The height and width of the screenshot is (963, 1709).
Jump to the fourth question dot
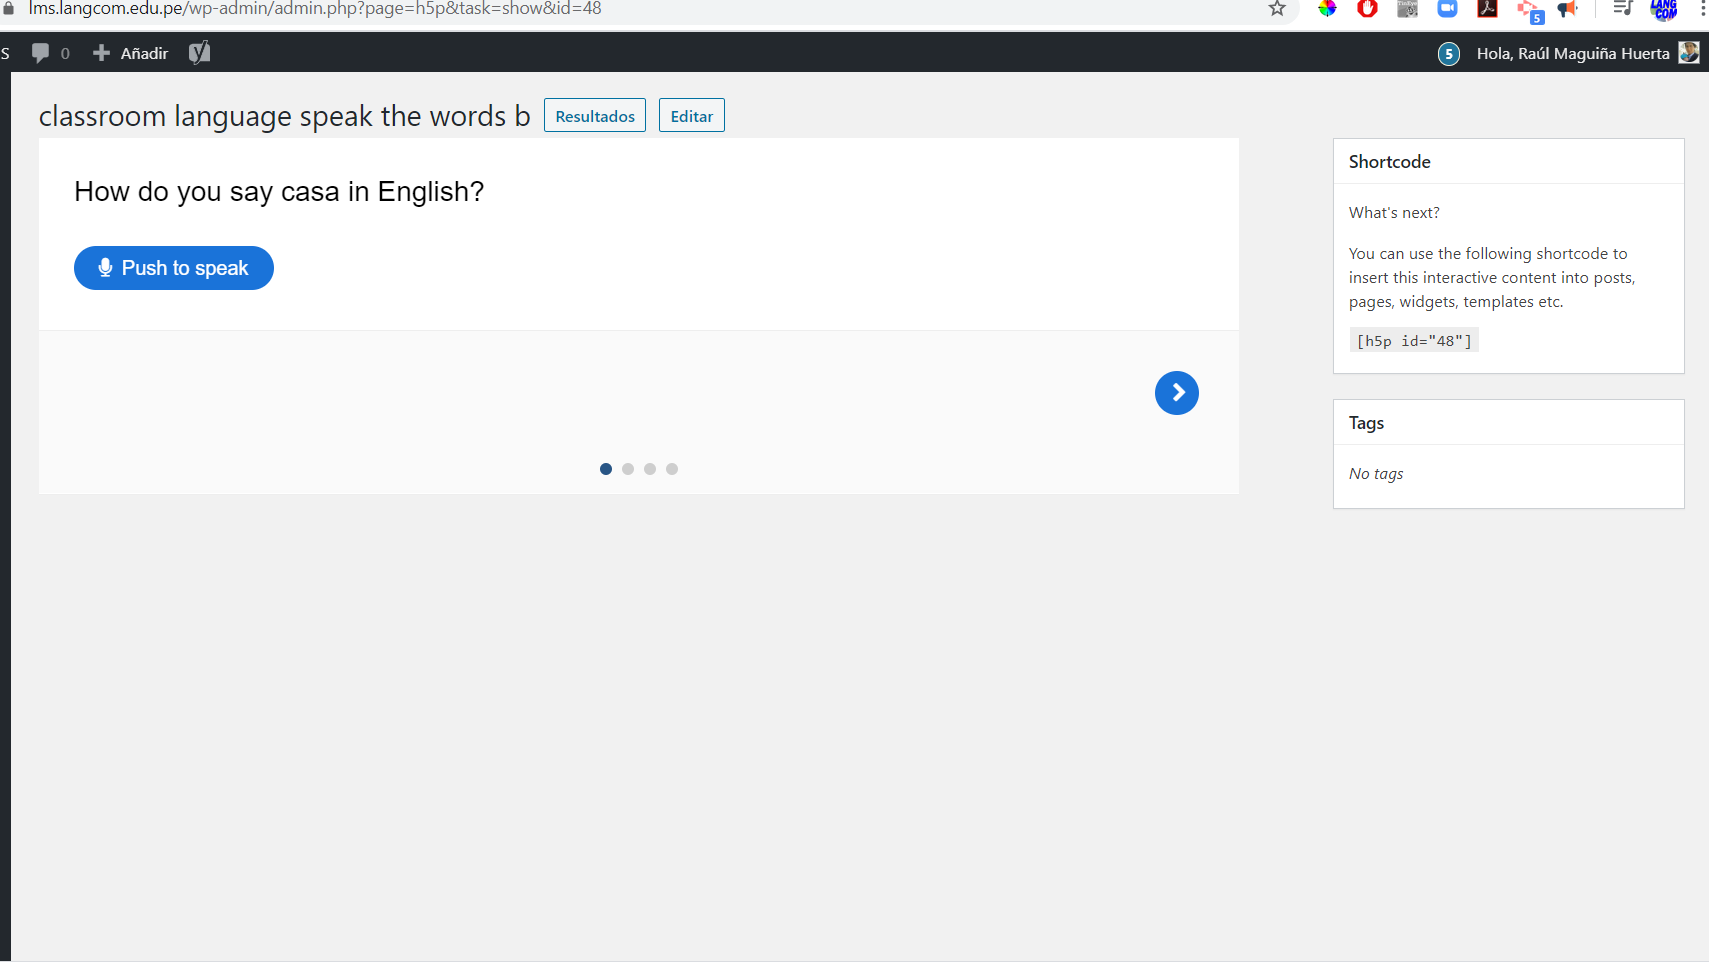672,469
